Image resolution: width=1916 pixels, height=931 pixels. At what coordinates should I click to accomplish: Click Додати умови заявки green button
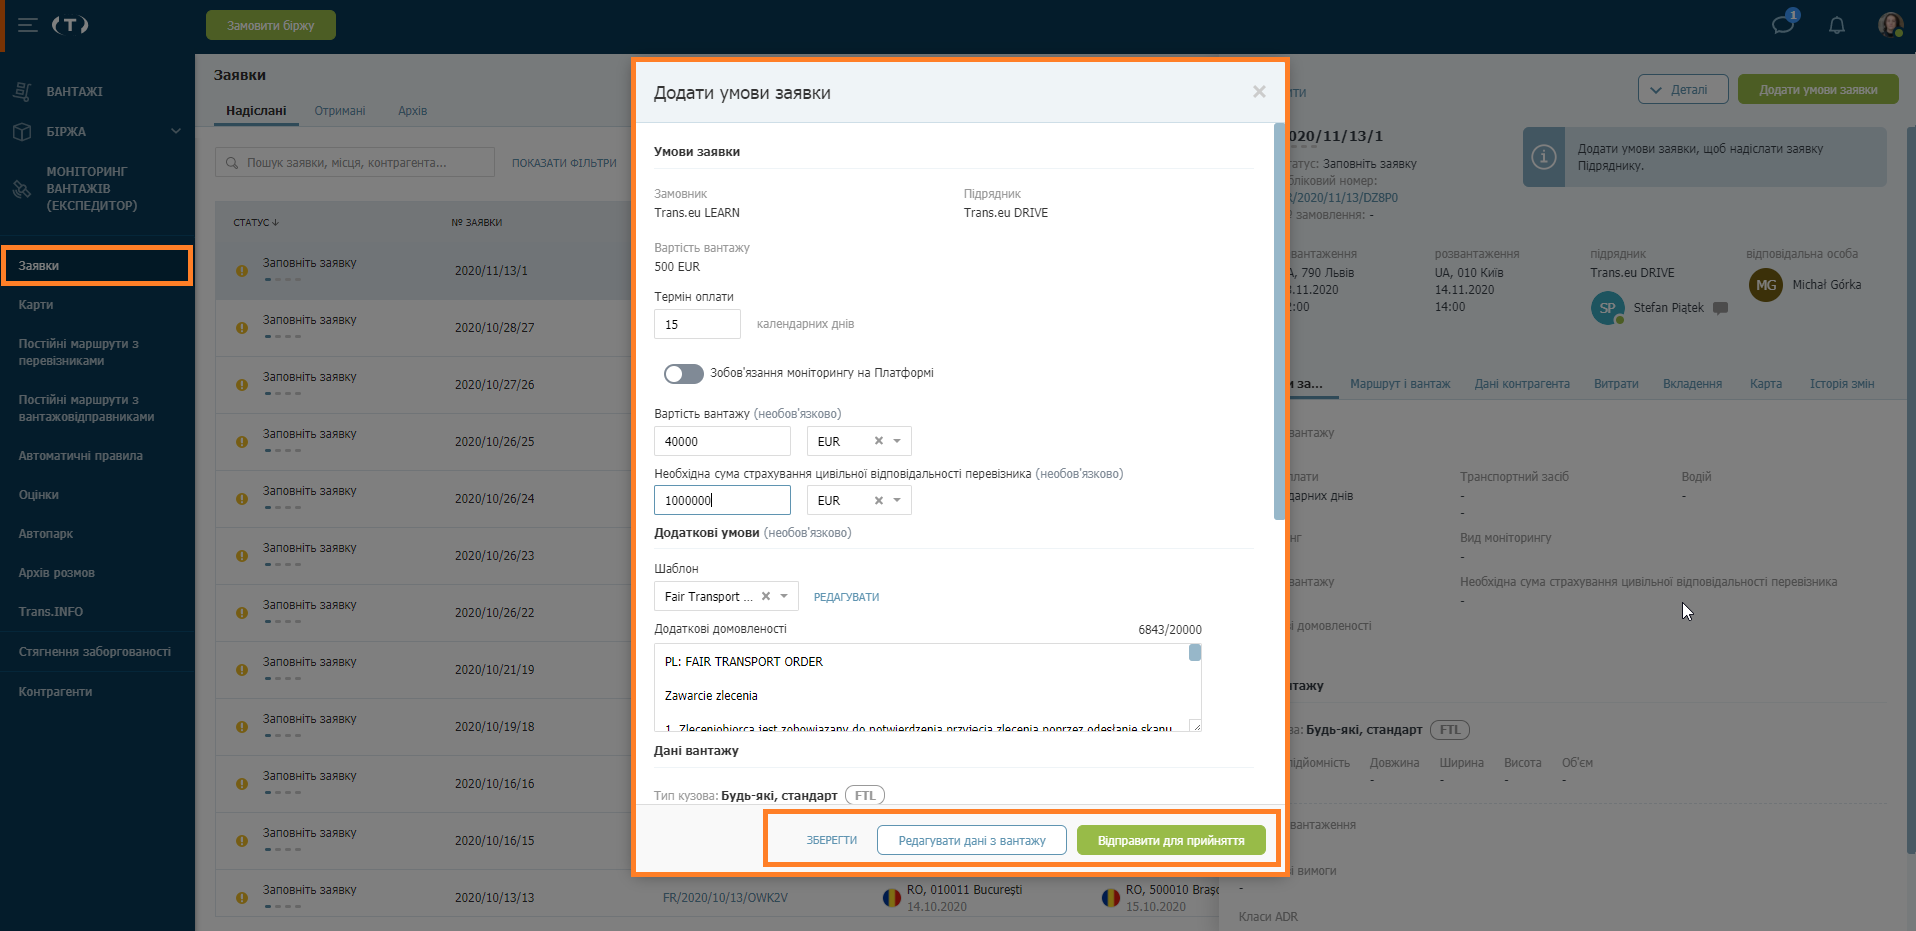[1818, 89]
